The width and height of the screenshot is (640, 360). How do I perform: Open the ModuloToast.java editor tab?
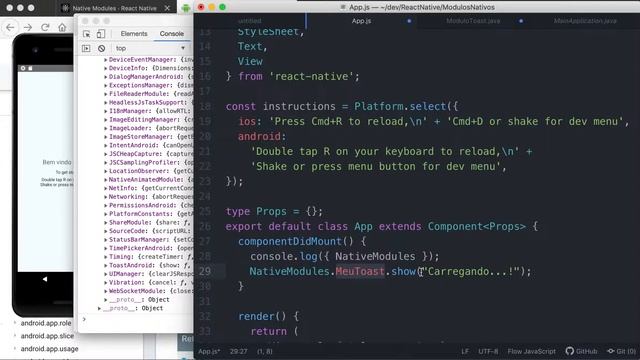[x=473, y=21]
